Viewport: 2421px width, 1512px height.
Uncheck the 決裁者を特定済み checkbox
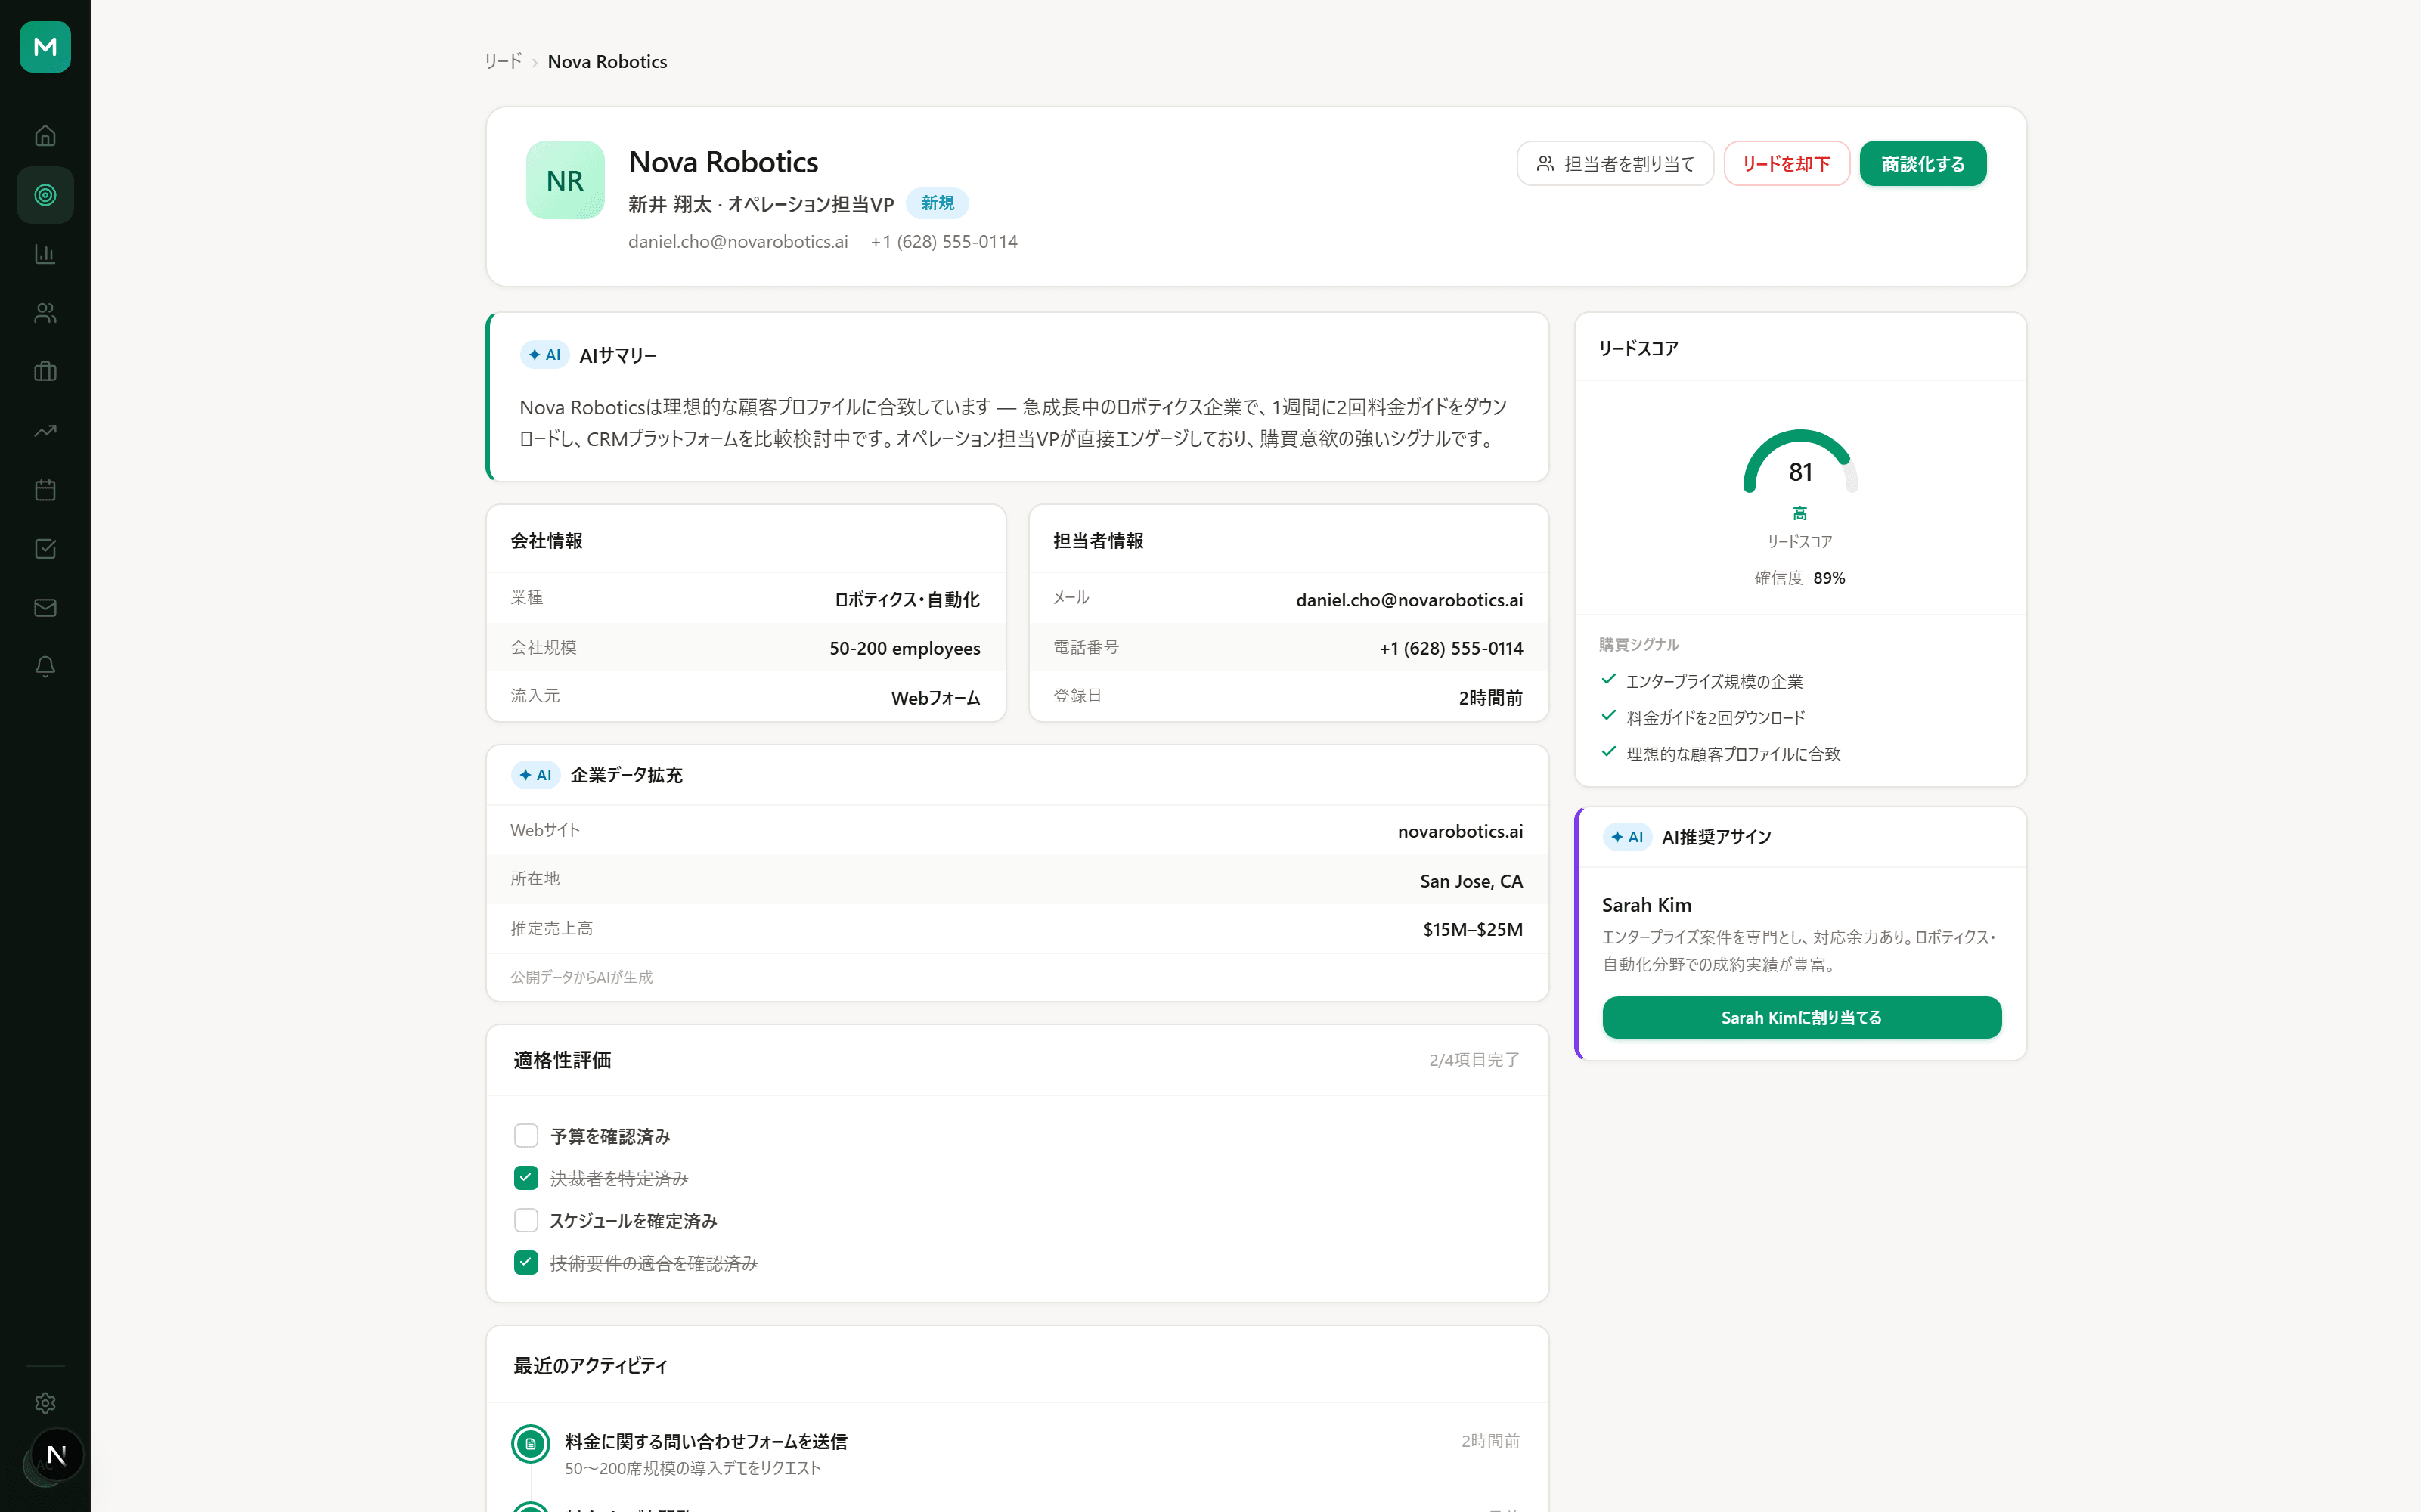[x=526, y=1178]
